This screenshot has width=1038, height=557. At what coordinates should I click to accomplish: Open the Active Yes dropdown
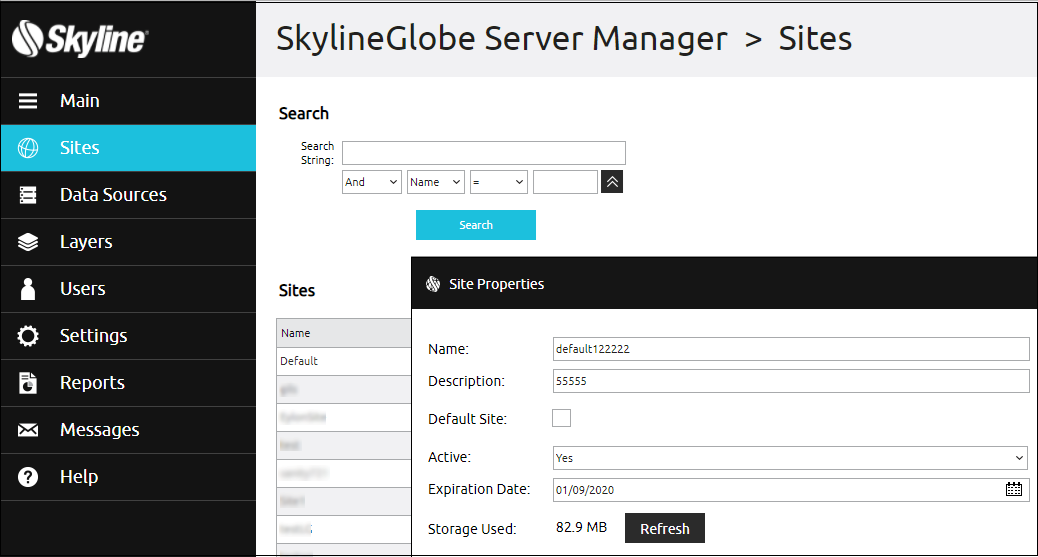(x=790, y=458)
